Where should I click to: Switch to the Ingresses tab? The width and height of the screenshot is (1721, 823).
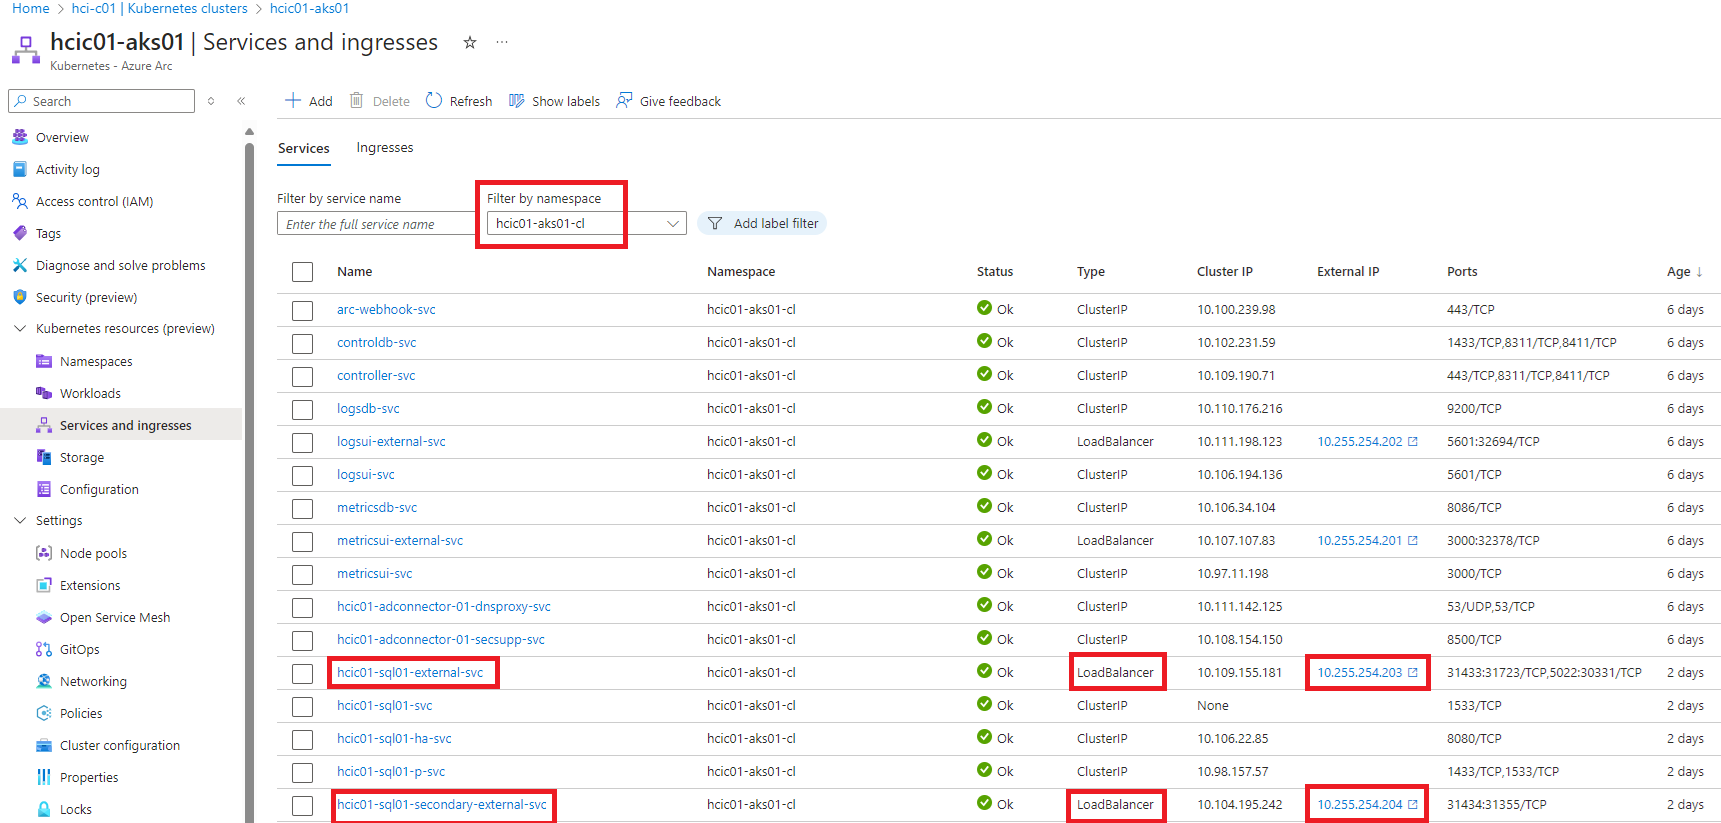(384, 148)
